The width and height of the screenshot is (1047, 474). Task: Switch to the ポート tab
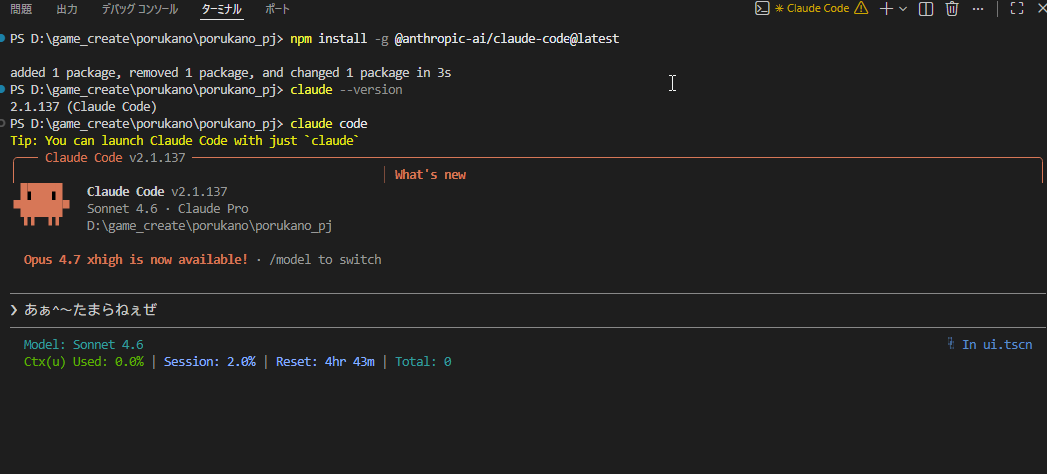[x=277, y=9]
